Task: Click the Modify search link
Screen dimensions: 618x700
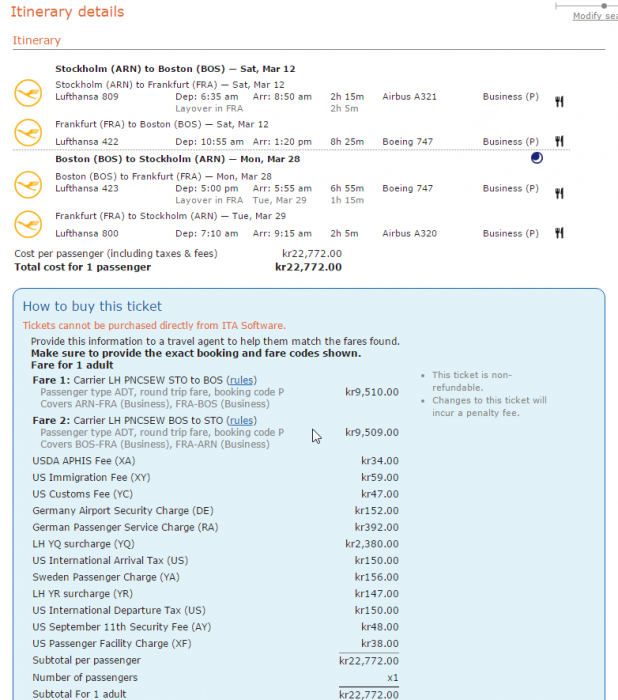Action: point(594,16)
